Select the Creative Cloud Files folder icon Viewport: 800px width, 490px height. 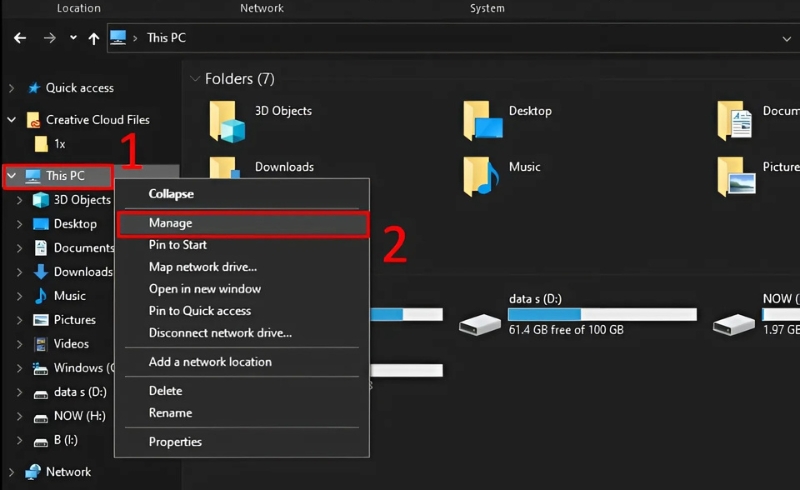[x=33, y=120]
